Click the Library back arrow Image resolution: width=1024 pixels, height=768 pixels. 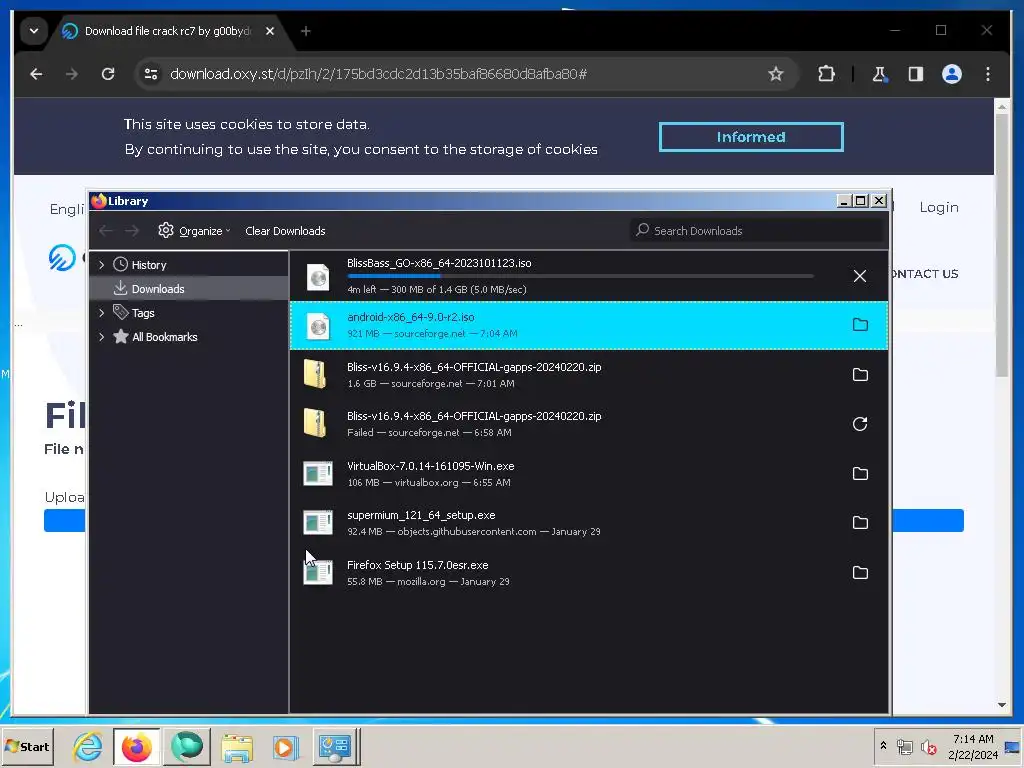(106, 231)
